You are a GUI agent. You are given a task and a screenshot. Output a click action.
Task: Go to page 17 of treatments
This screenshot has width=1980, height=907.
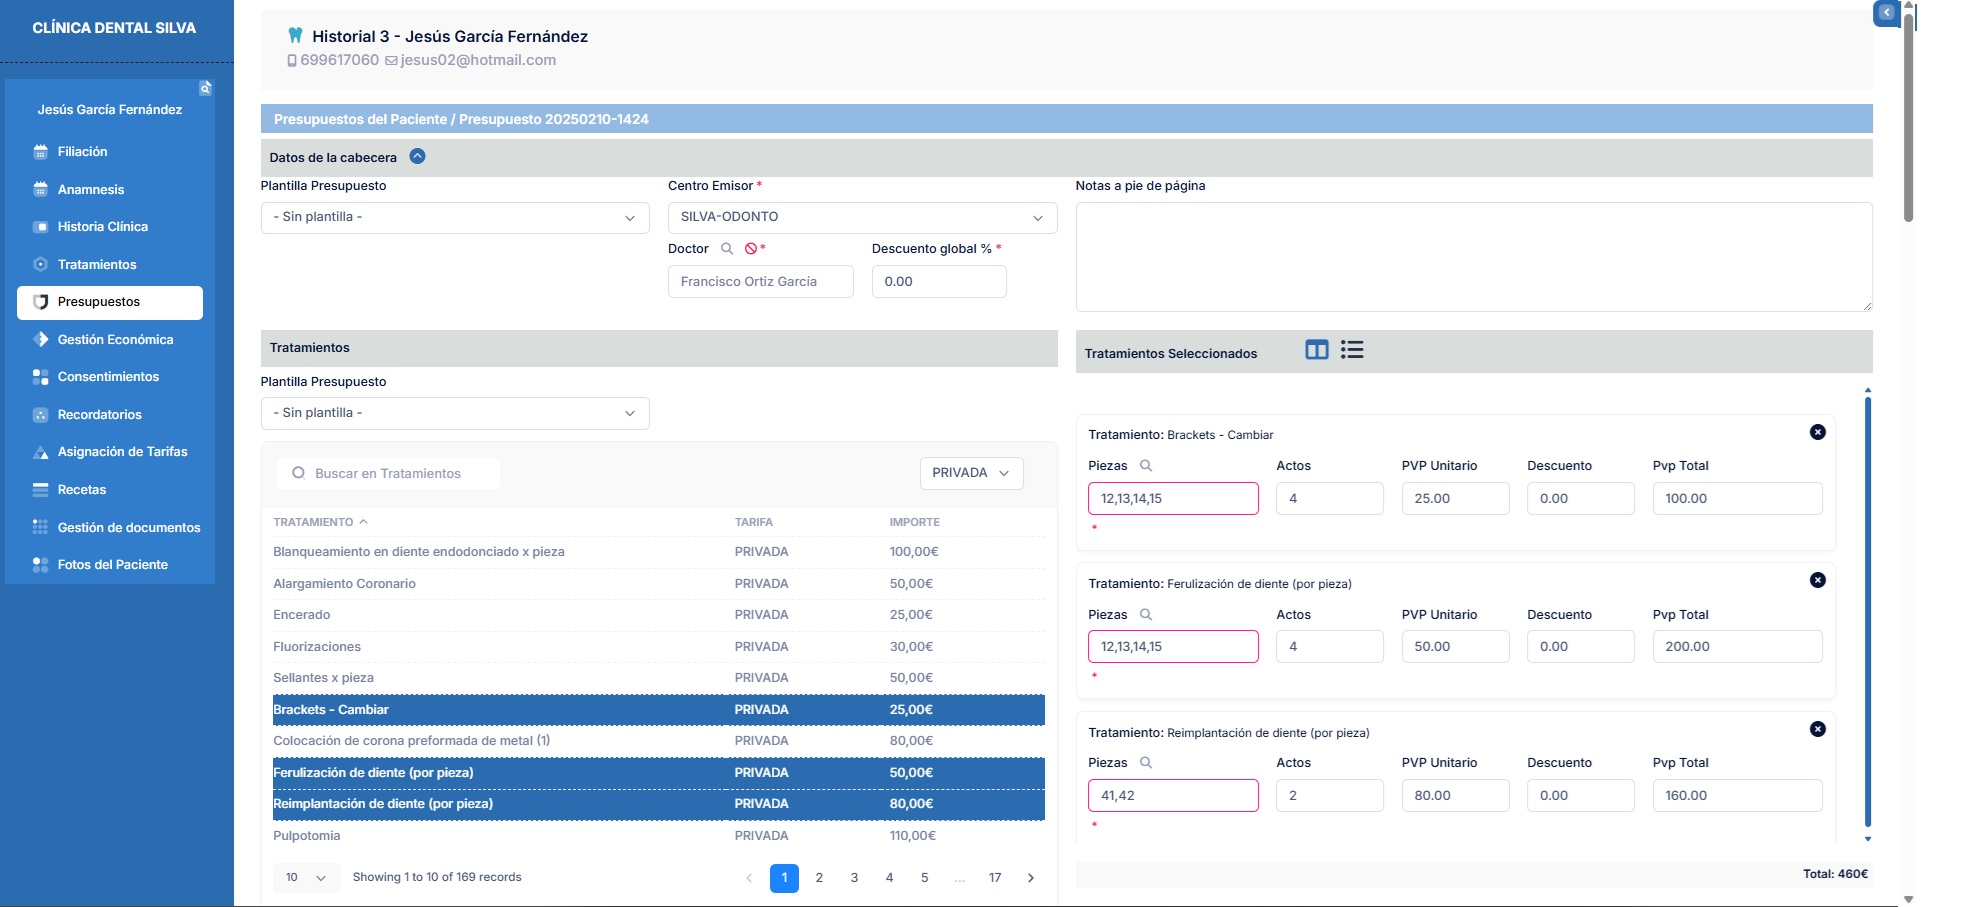coord(995,878)
